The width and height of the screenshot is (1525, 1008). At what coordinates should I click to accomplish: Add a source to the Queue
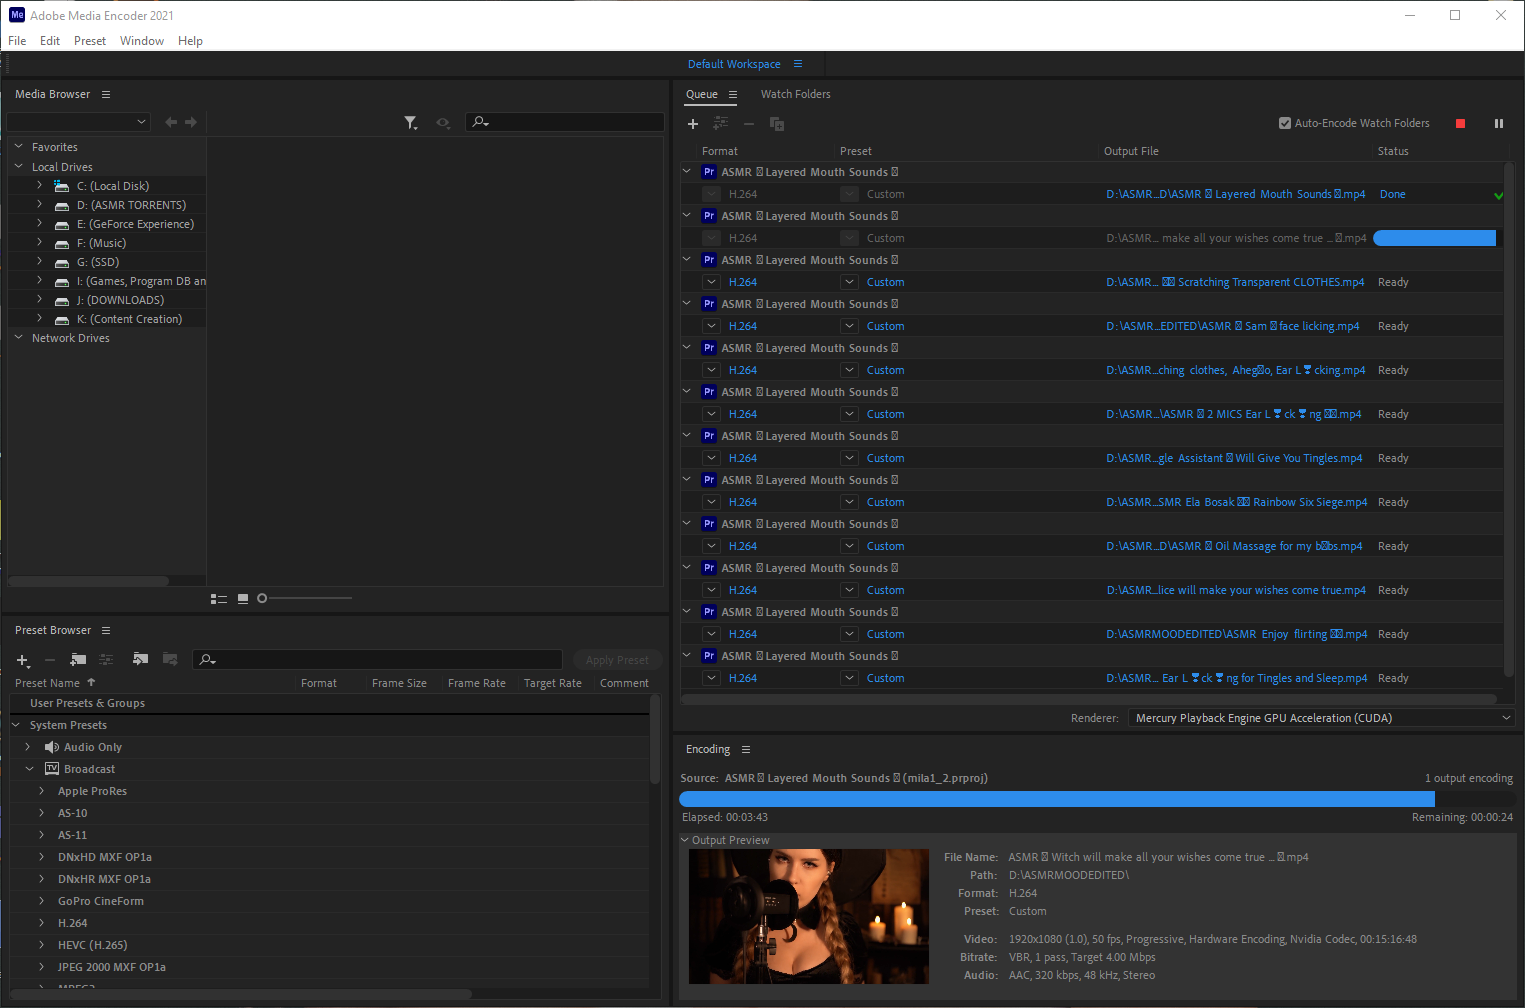(x=693, y=124)
